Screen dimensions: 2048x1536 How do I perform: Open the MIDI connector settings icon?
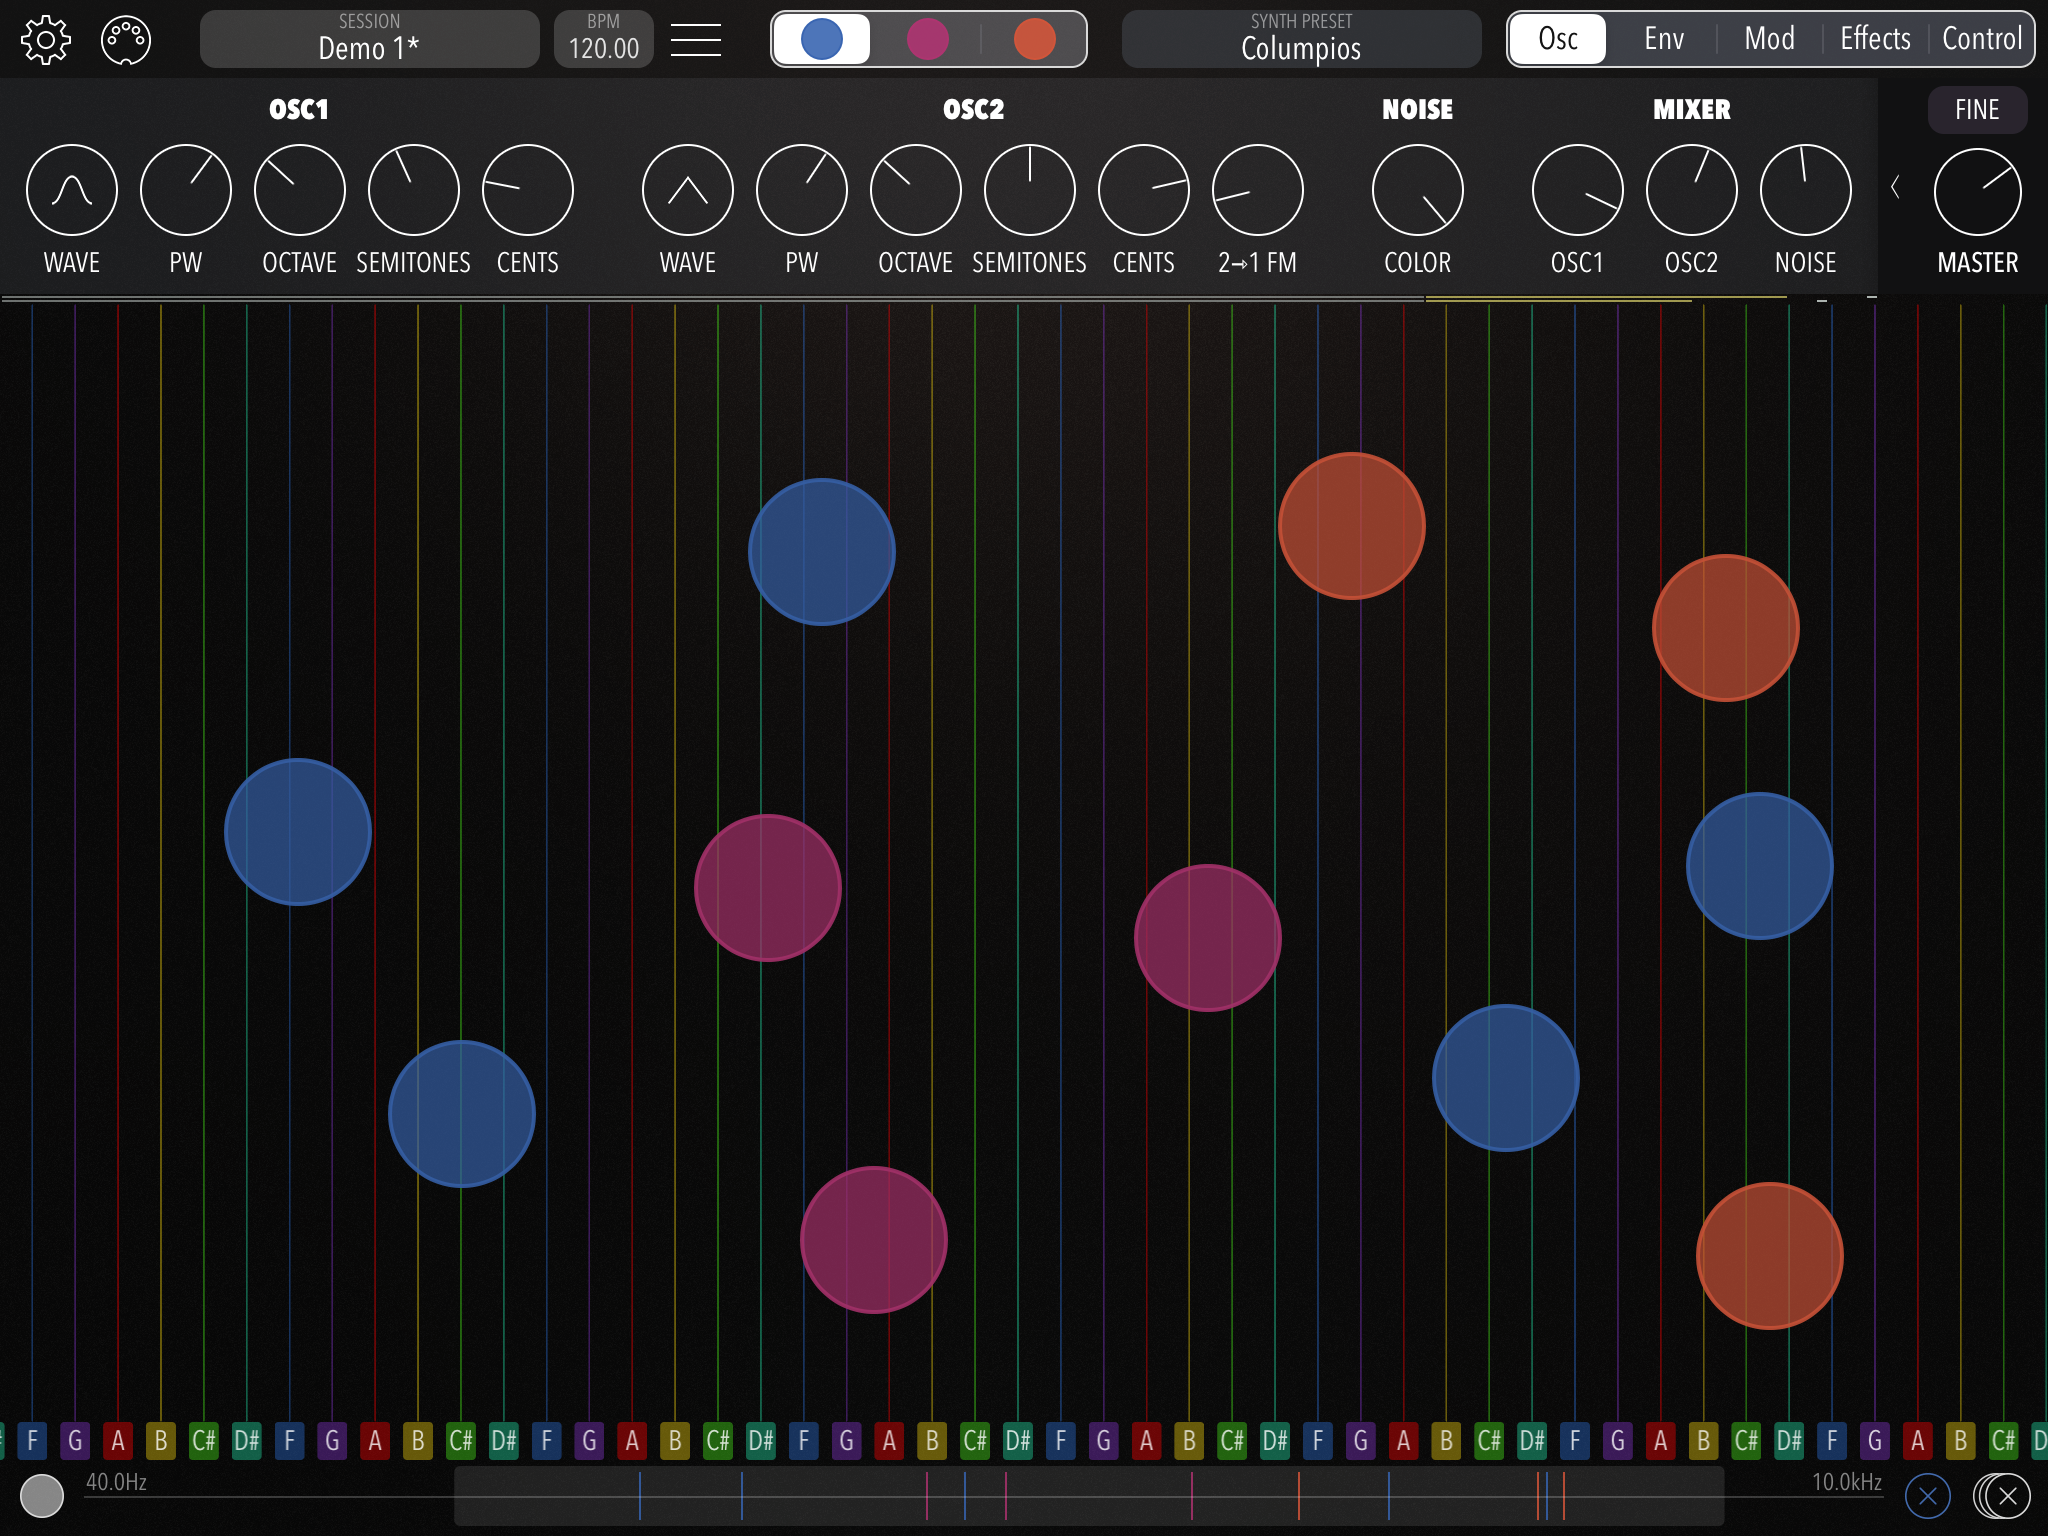coord(126,40)
